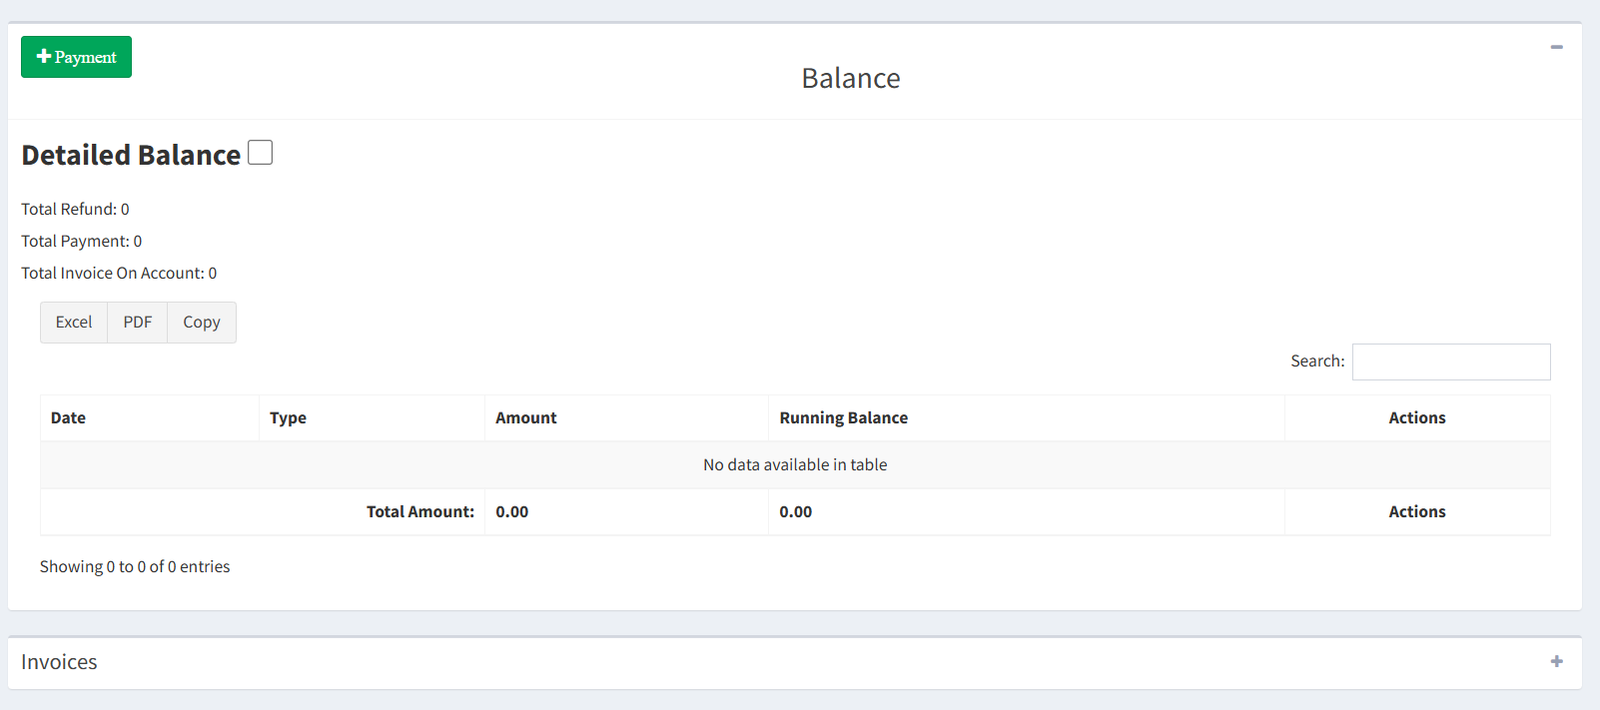Select the Actions column header at the top
Screen dimensions: 1600x710
1417,418
